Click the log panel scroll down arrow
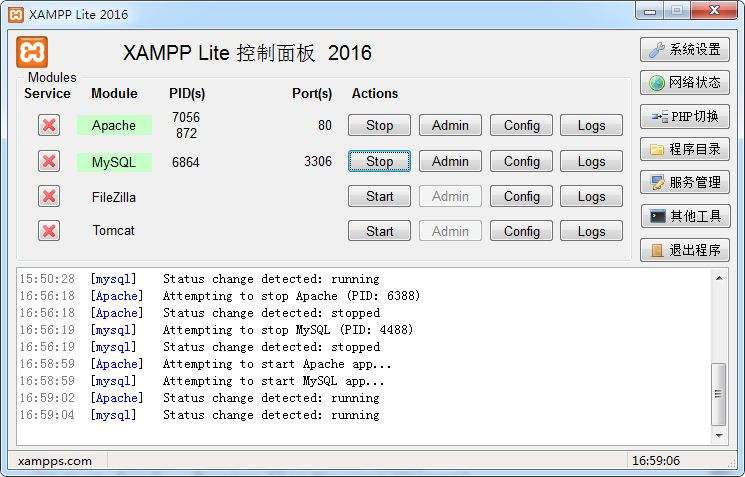The height and width of the screenshot is (477, 745). click(718, 436)
